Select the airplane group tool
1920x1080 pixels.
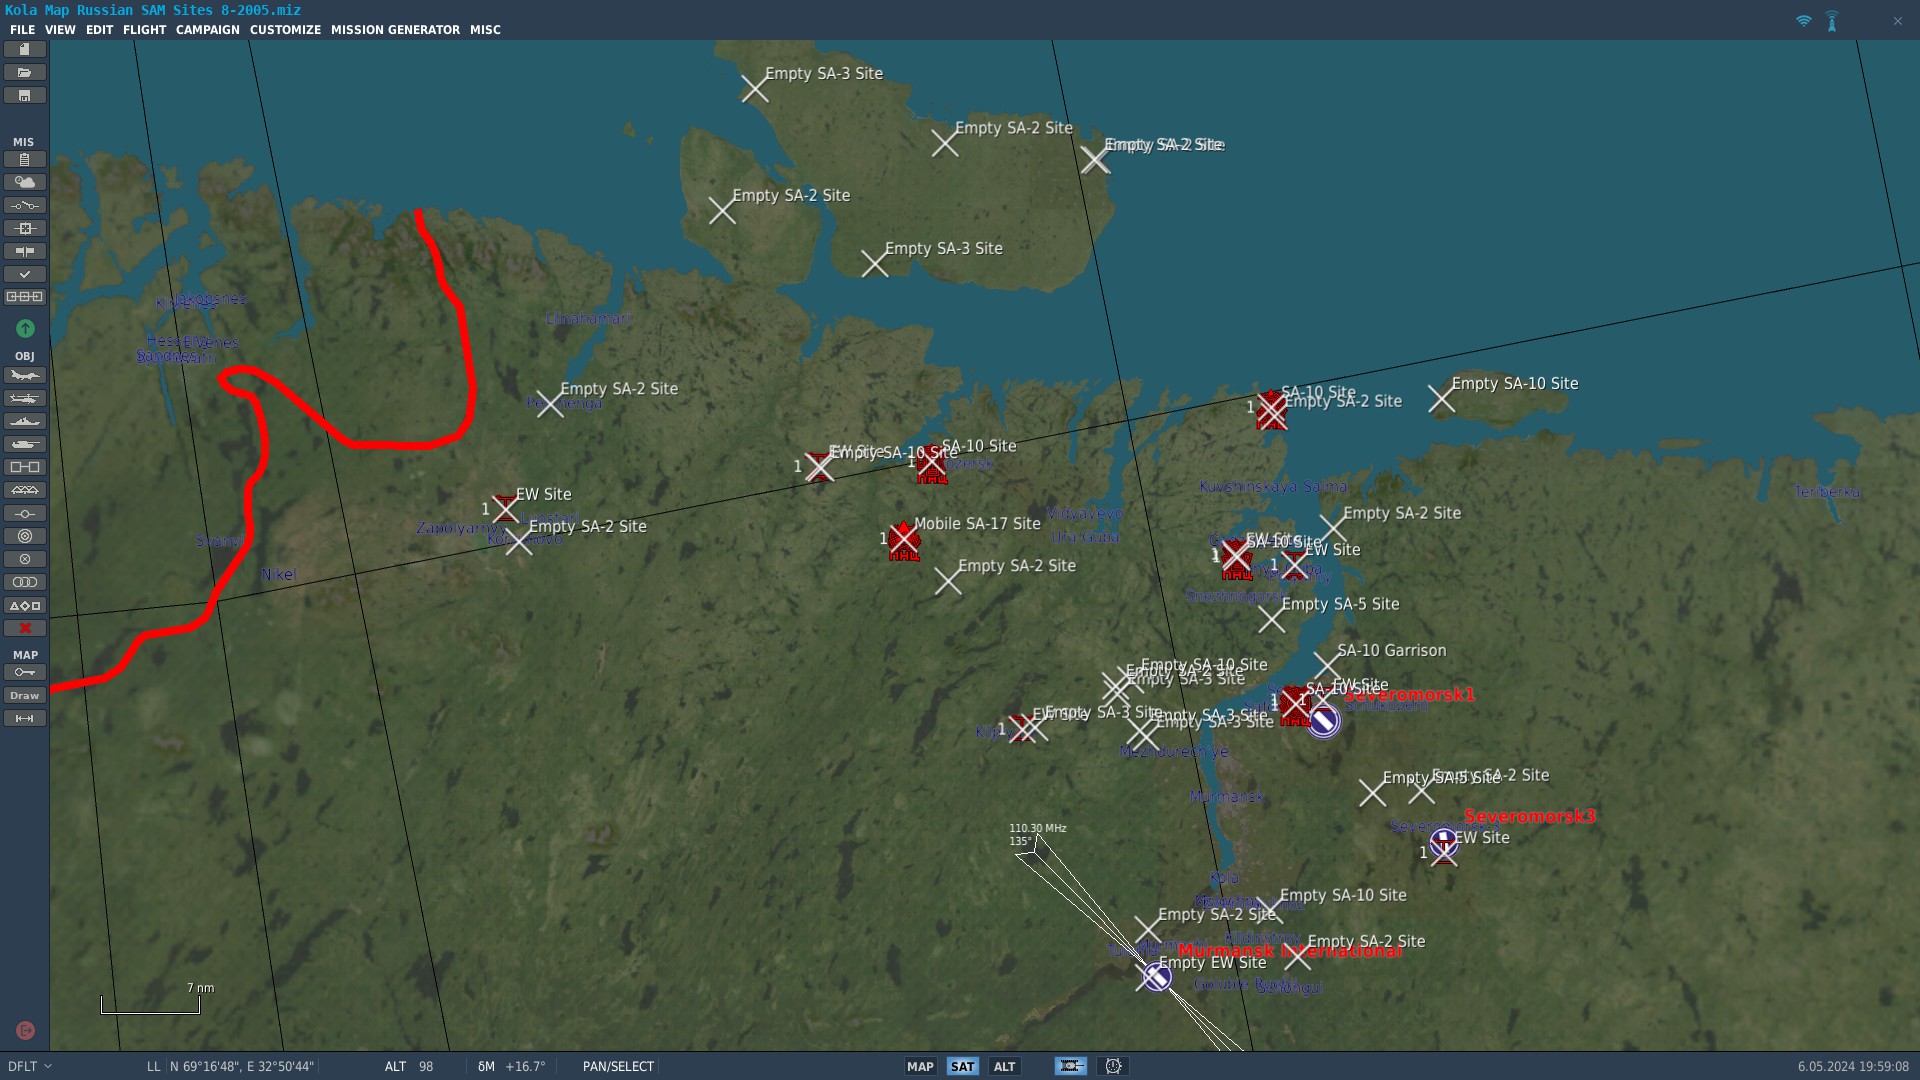24,376
